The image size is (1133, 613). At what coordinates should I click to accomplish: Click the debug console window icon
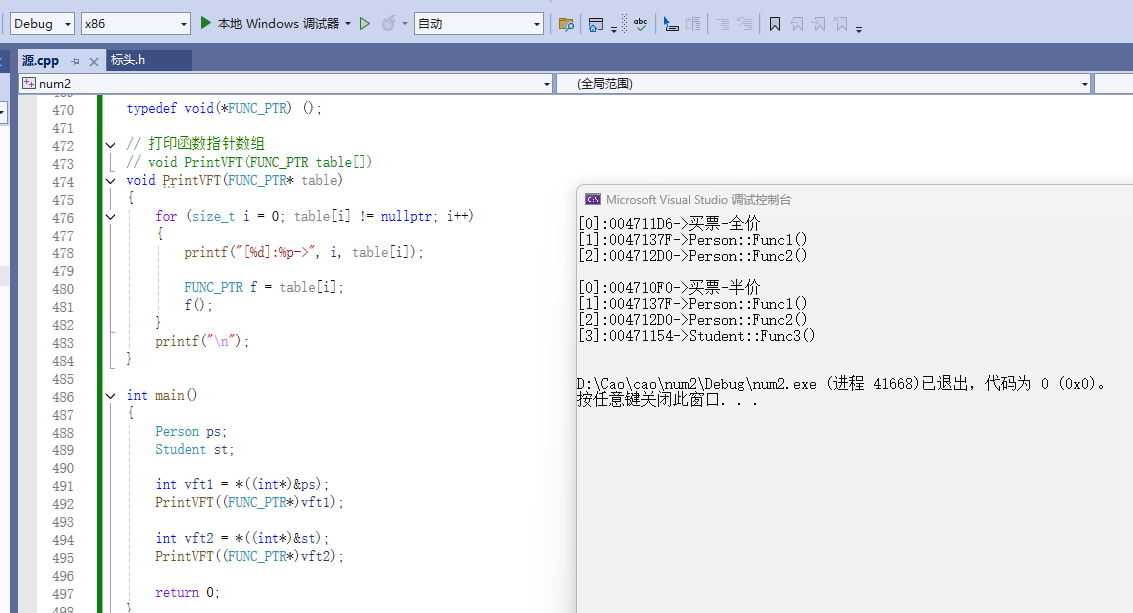tap(593, 200)
